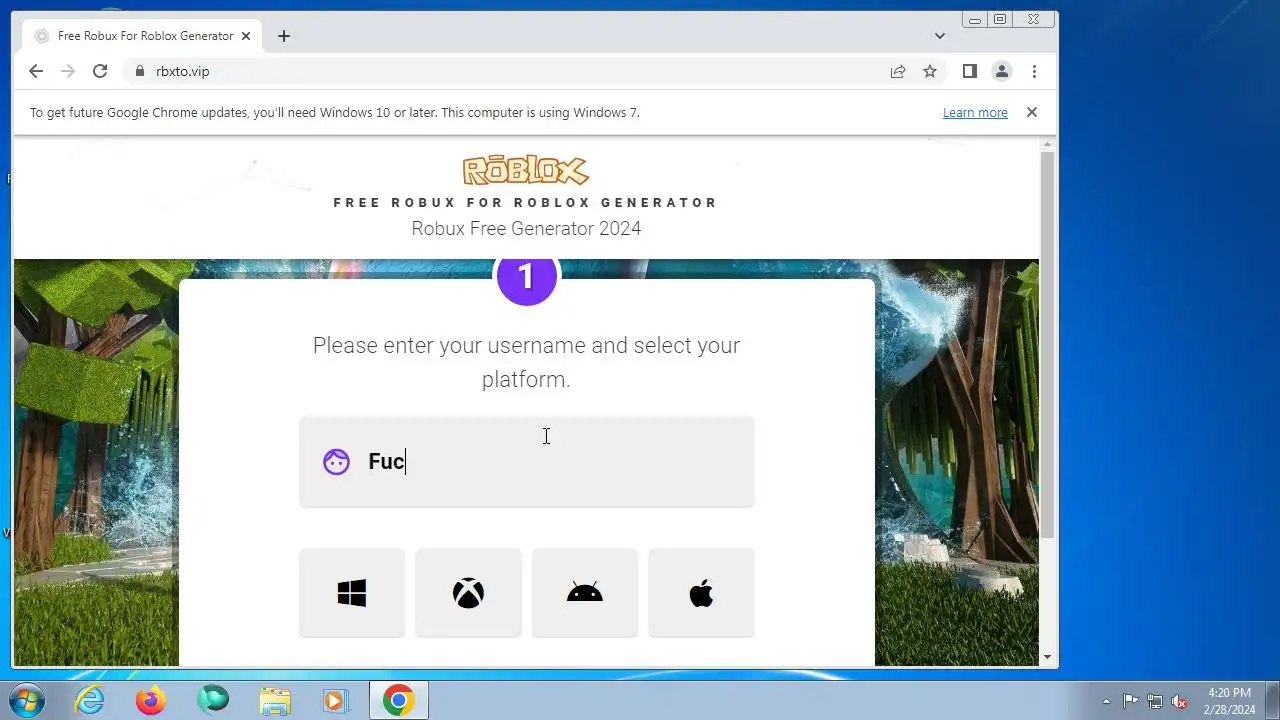Click the Chrome taskbar button
Image resolution: width=1280 pixels, height=720 pixels.
[x=399, y=701]
